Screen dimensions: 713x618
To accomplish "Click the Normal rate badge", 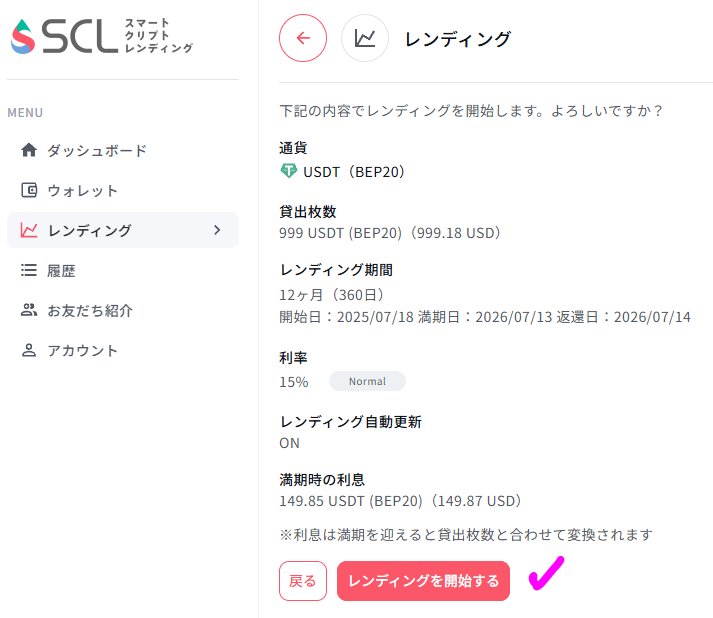I will coord(367,381).
